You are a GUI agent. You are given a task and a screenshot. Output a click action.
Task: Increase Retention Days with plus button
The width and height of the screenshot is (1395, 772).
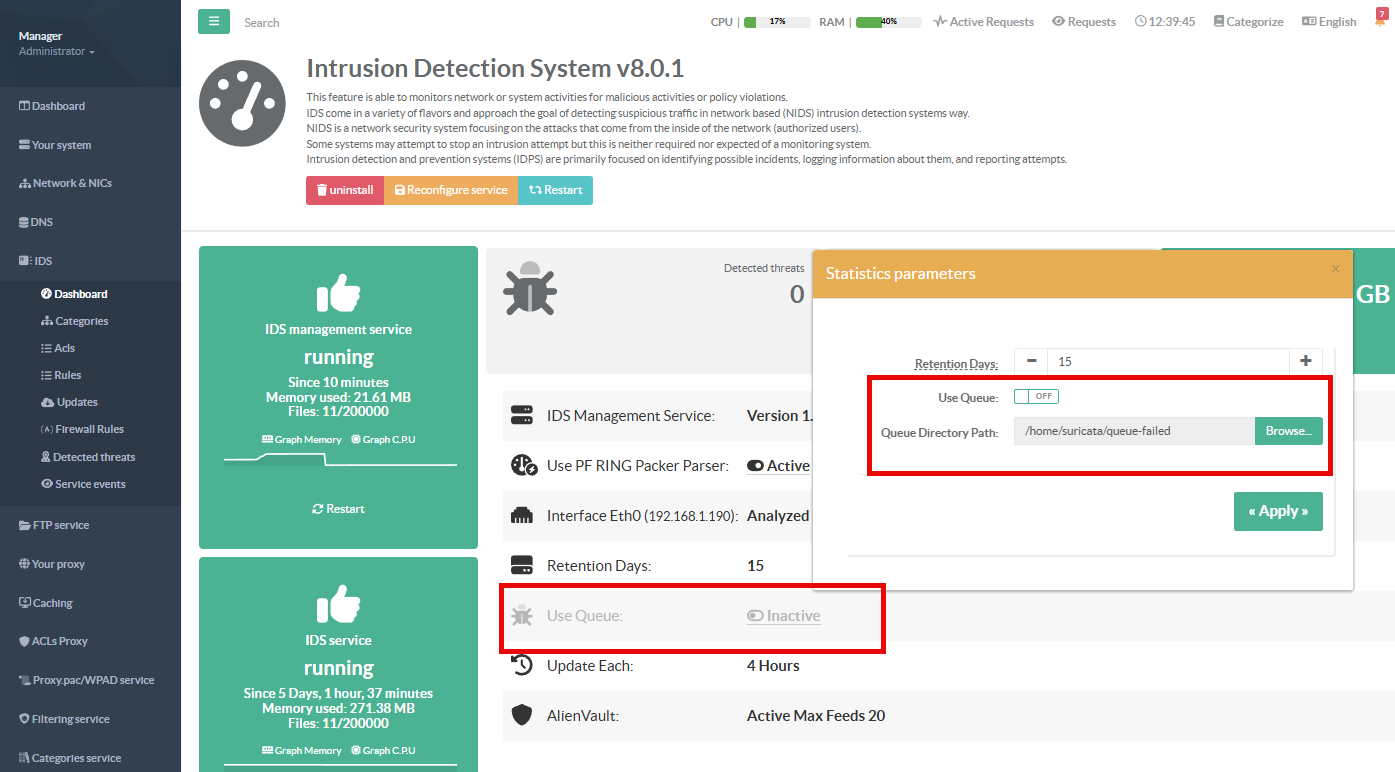(1305, 361)
